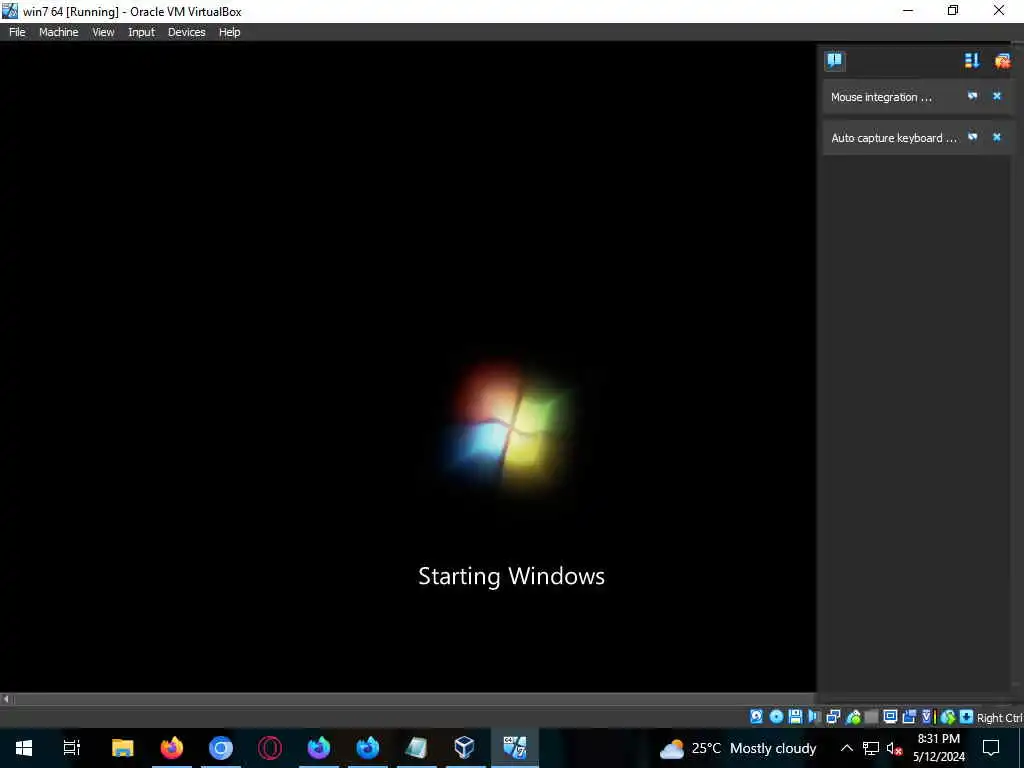Open the clock showing 8:31 PM
This screenshot has height=768, width=1024.
click(x=938, y=748)
